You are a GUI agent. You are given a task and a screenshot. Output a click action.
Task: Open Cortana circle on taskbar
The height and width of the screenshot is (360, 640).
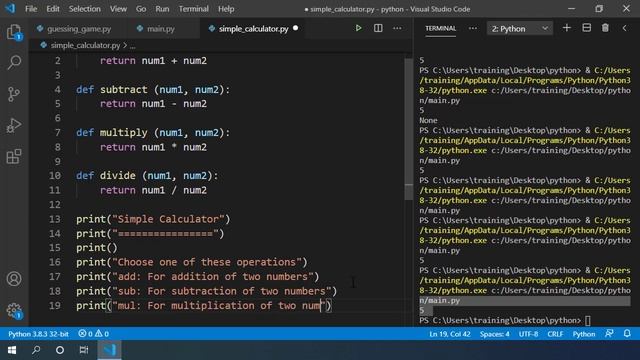(60, 350)
